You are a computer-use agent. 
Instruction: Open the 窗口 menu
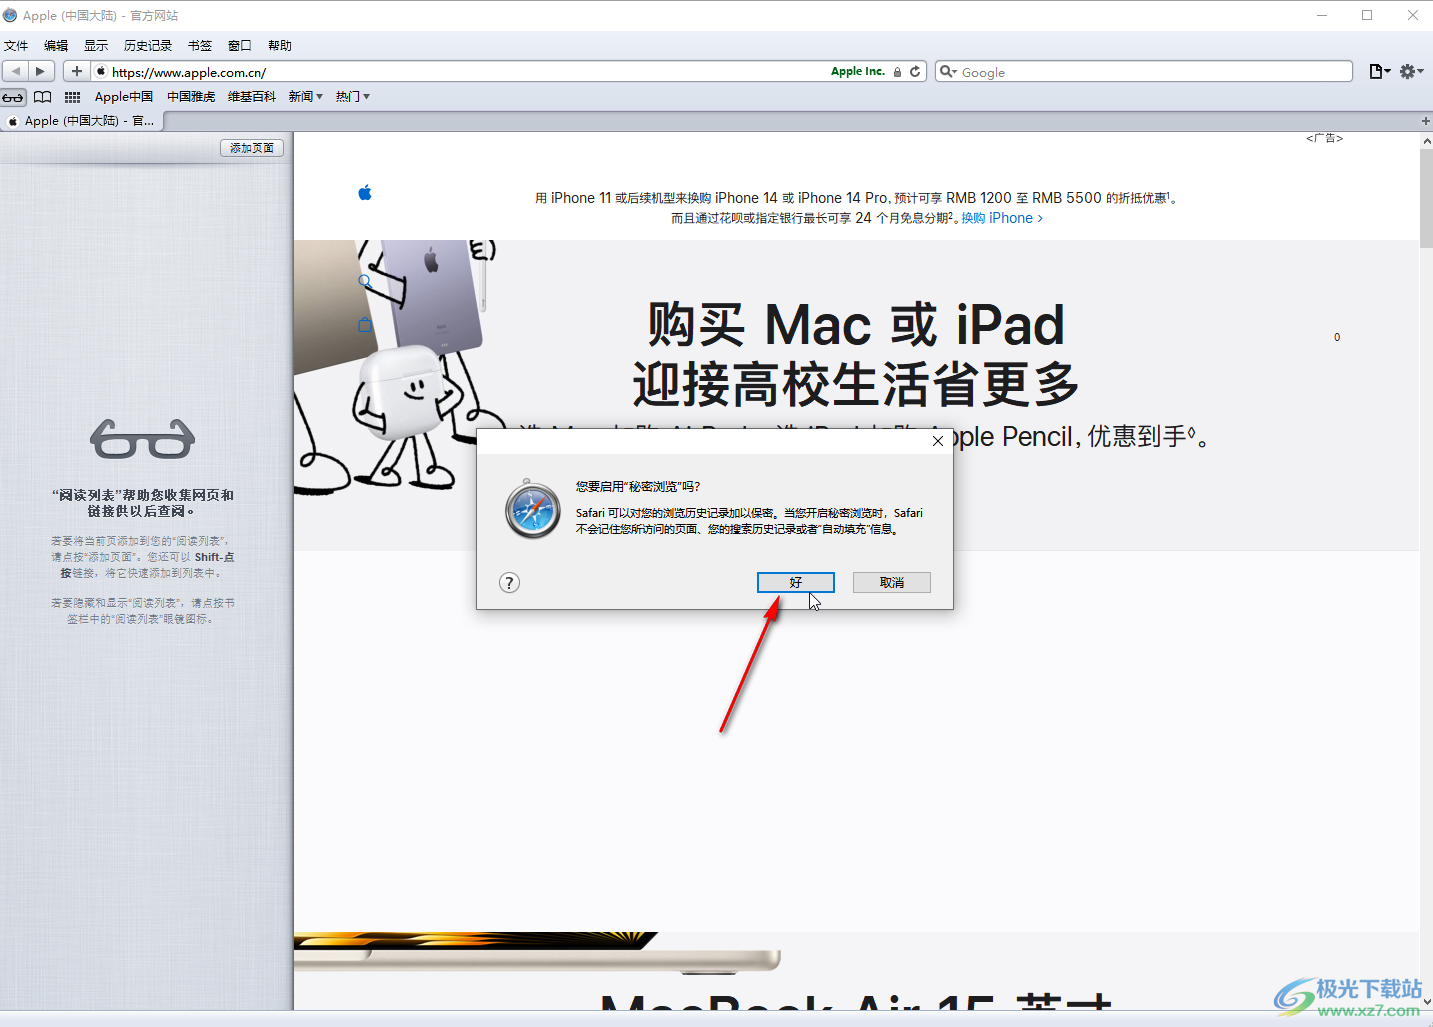tap(240, 46)
